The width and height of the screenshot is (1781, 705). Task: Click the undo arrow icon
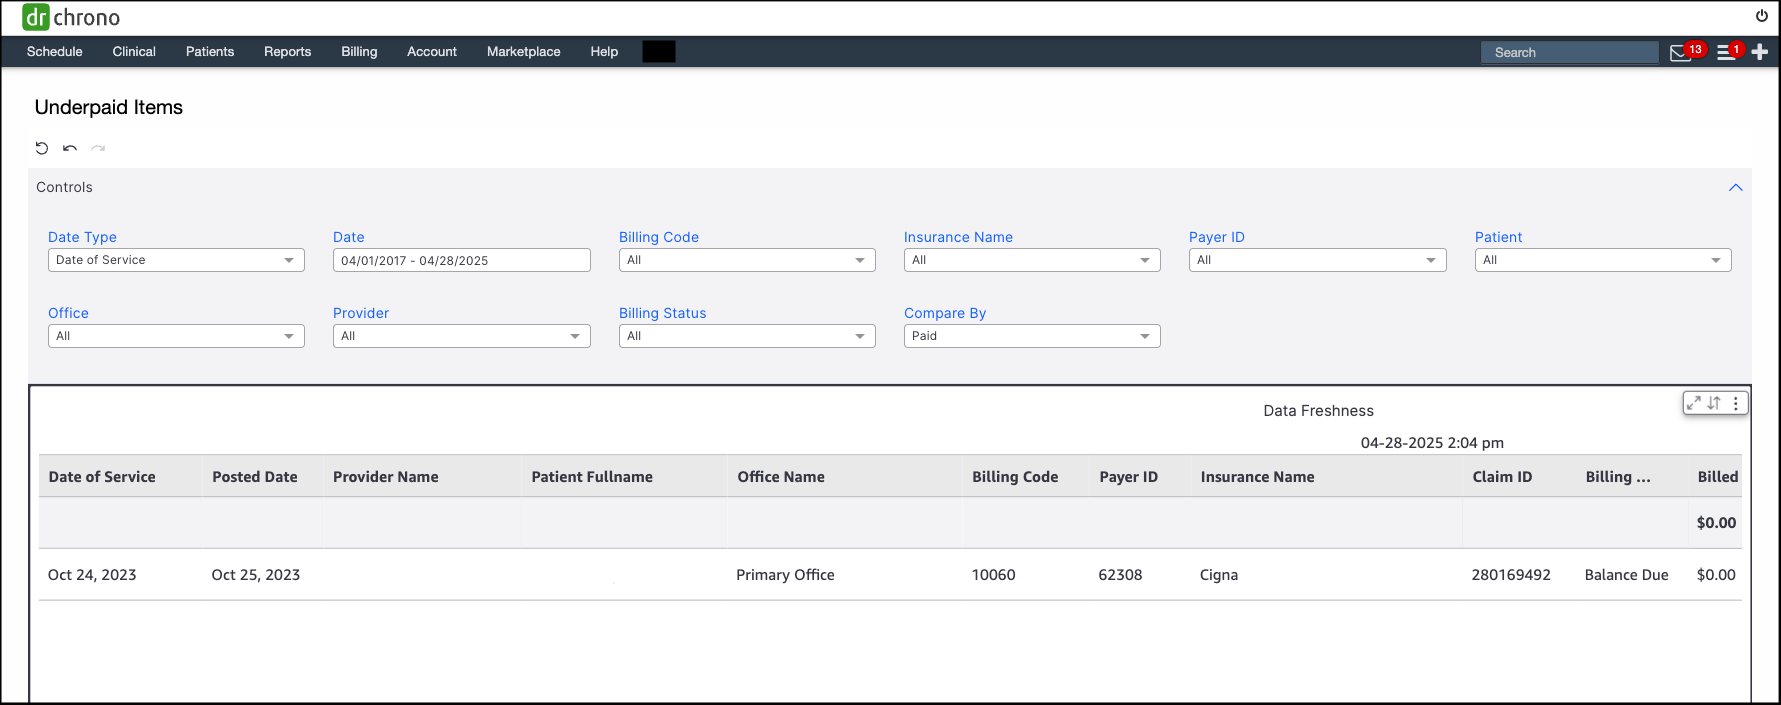(70, 148)
